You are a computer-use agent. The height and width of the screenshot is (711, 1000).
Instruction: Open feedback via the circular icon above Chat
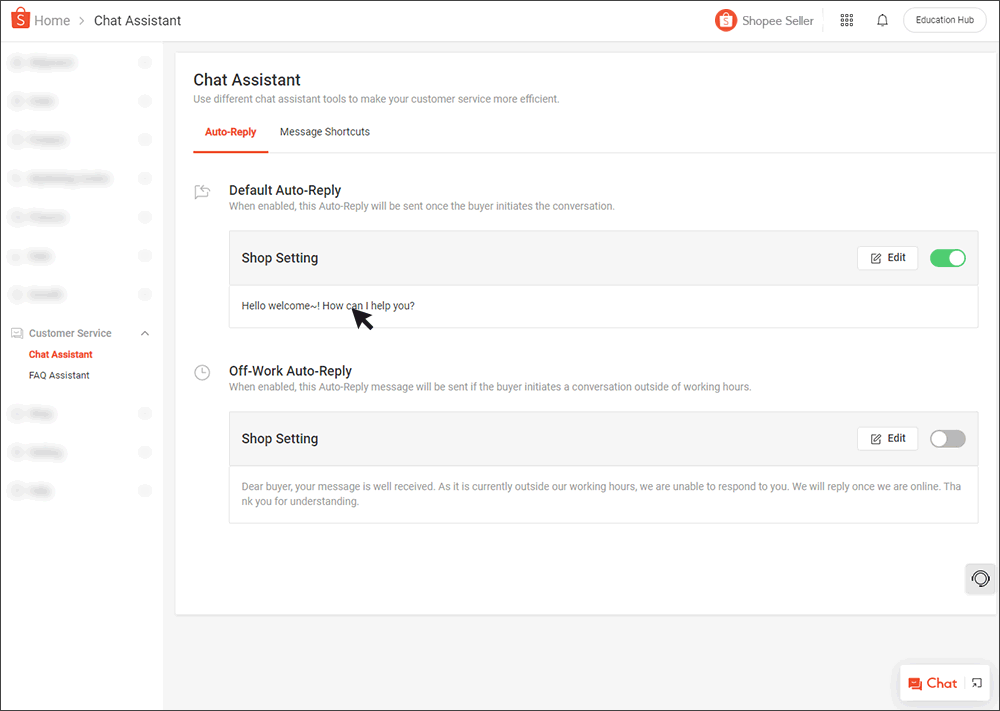coord(980,578)
